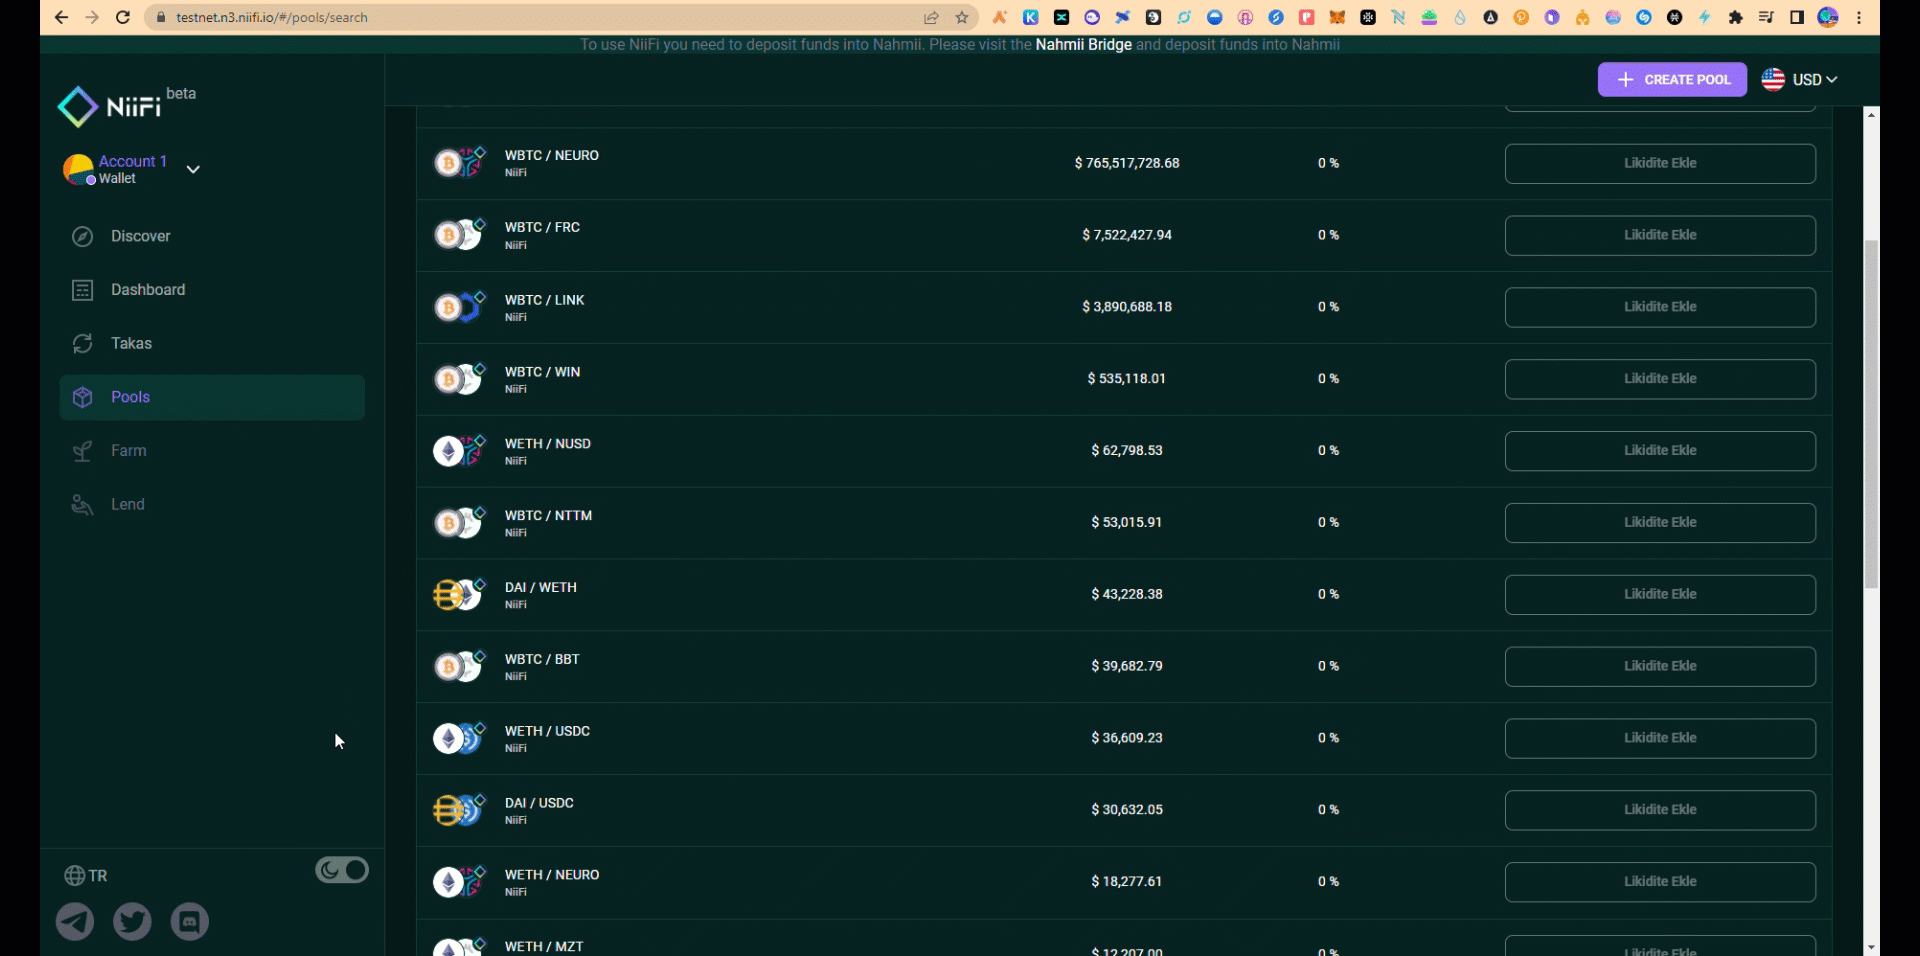Viewport: 1920px width, 956px height.
Task: Click the WETH / USDC token pair icon
Action: coord(459,738)
